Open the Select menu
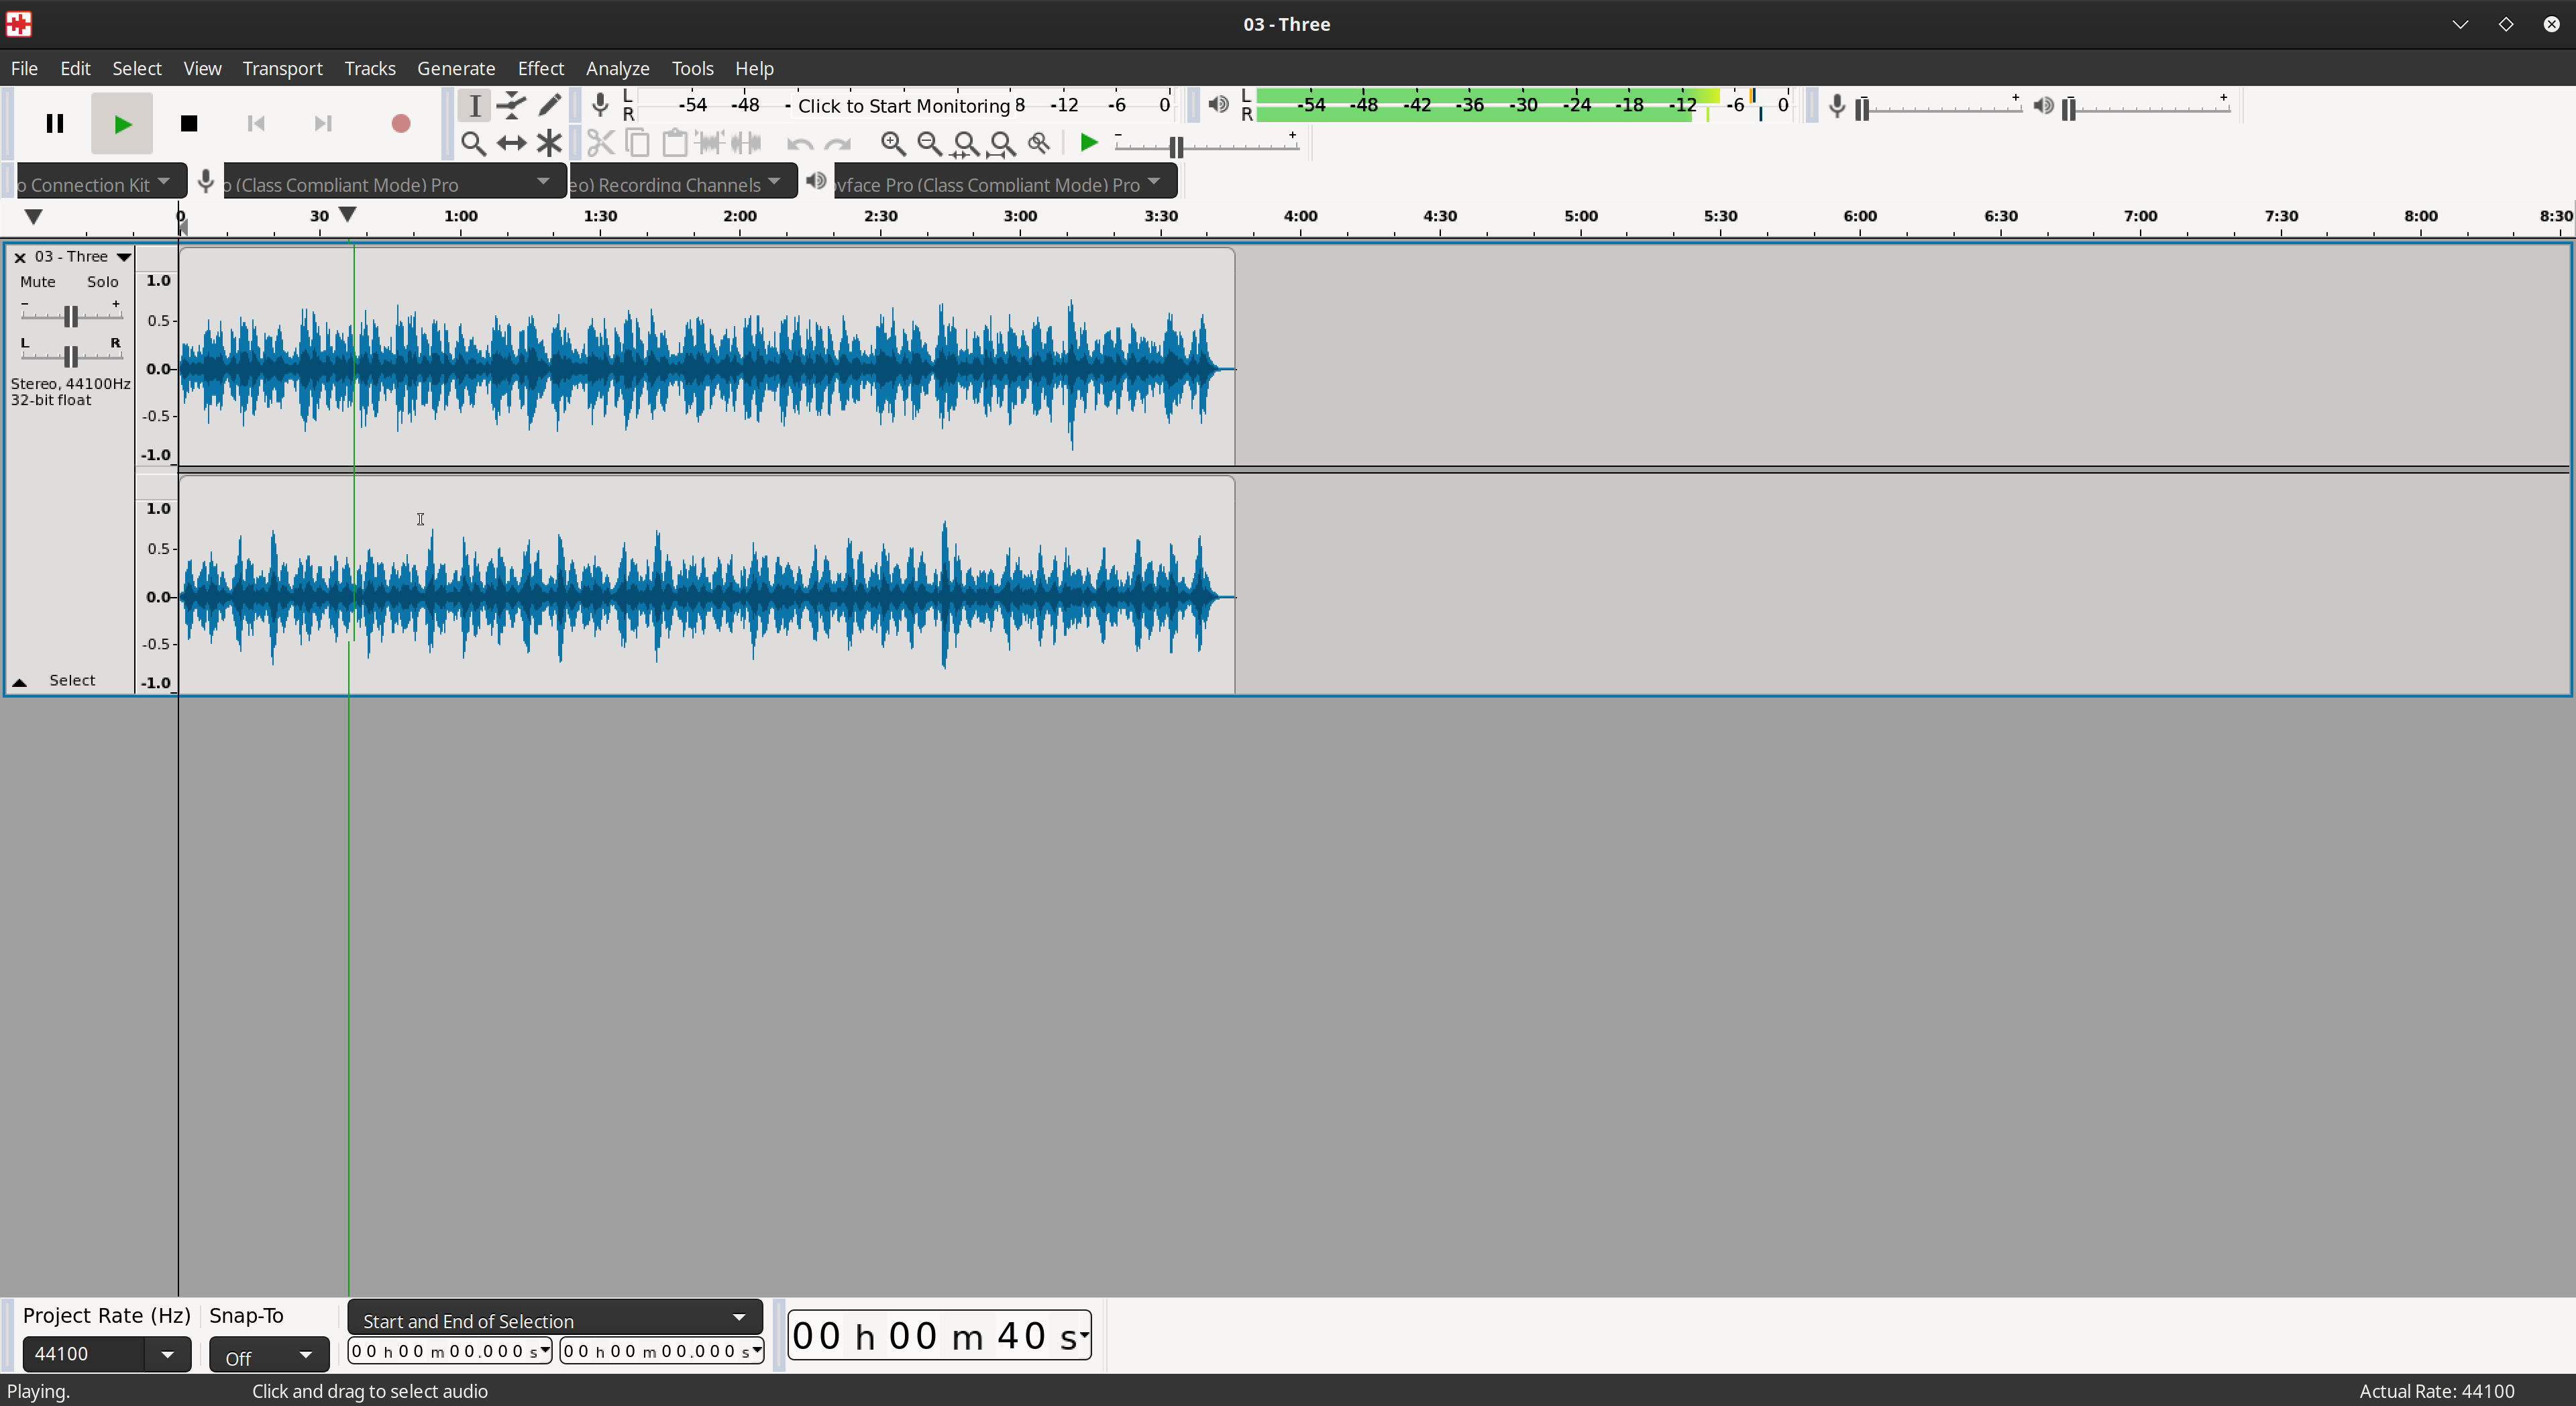Screen dimensions: 2576x1406 click(137, 68)
